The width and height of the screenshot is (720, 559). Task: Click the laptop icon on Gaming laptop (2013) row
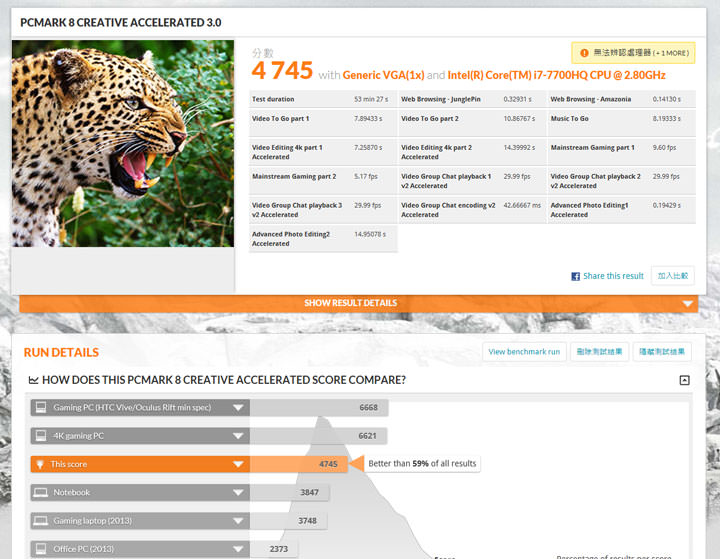coord(40,521)
